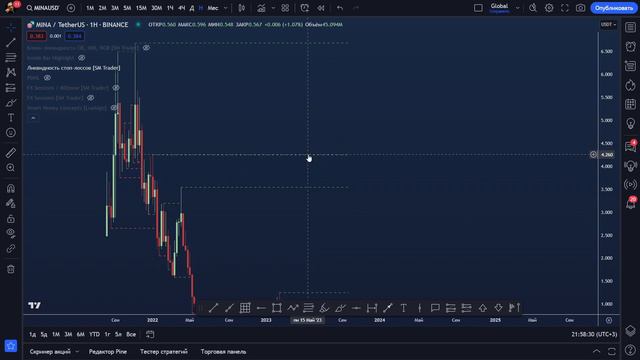Select the patterns tool in left sidebar
This screenshot has height=360, width=640.
(11, 72)
